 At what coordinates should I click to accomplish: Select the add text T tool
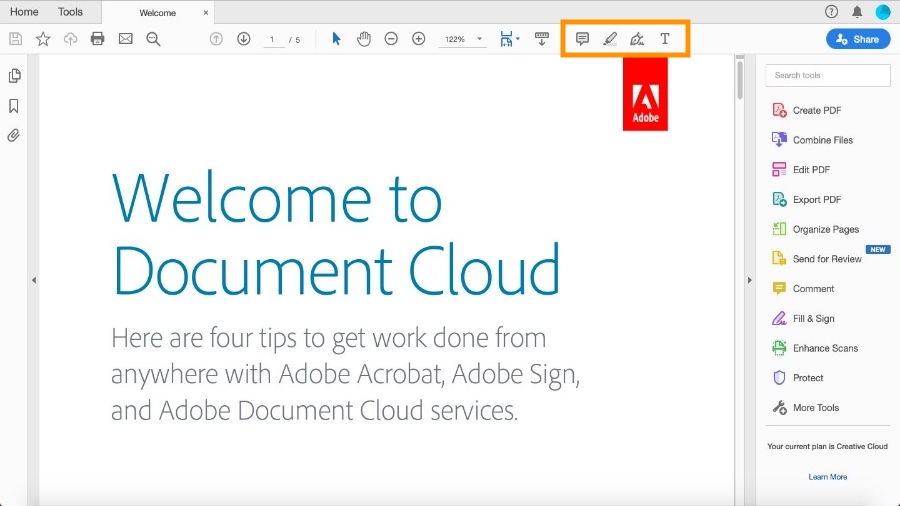tap(665, 39)
